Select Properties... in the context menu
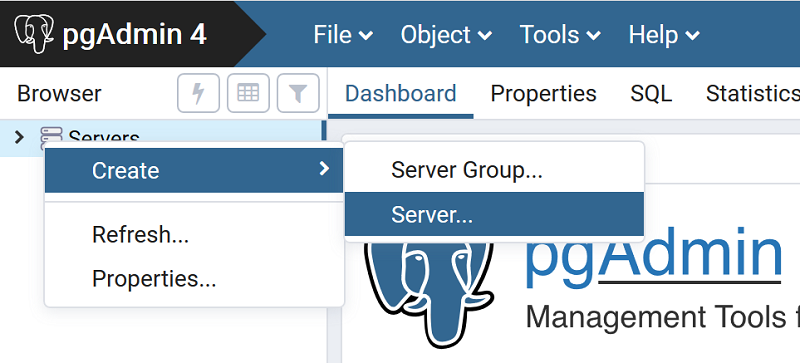800x363 pixels. pos(194,279)
